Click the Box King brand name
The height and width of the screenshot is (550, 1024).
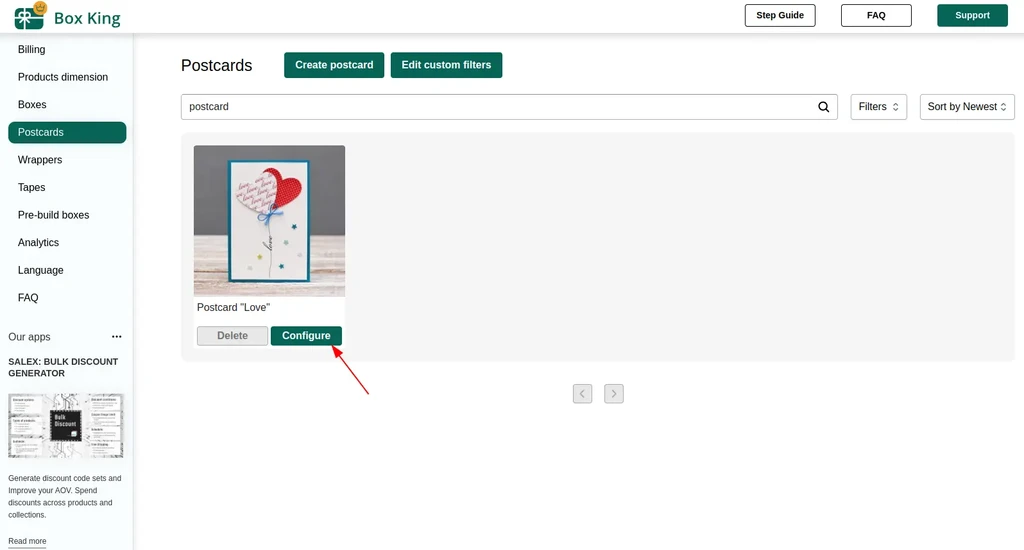(x=87, y=18)
